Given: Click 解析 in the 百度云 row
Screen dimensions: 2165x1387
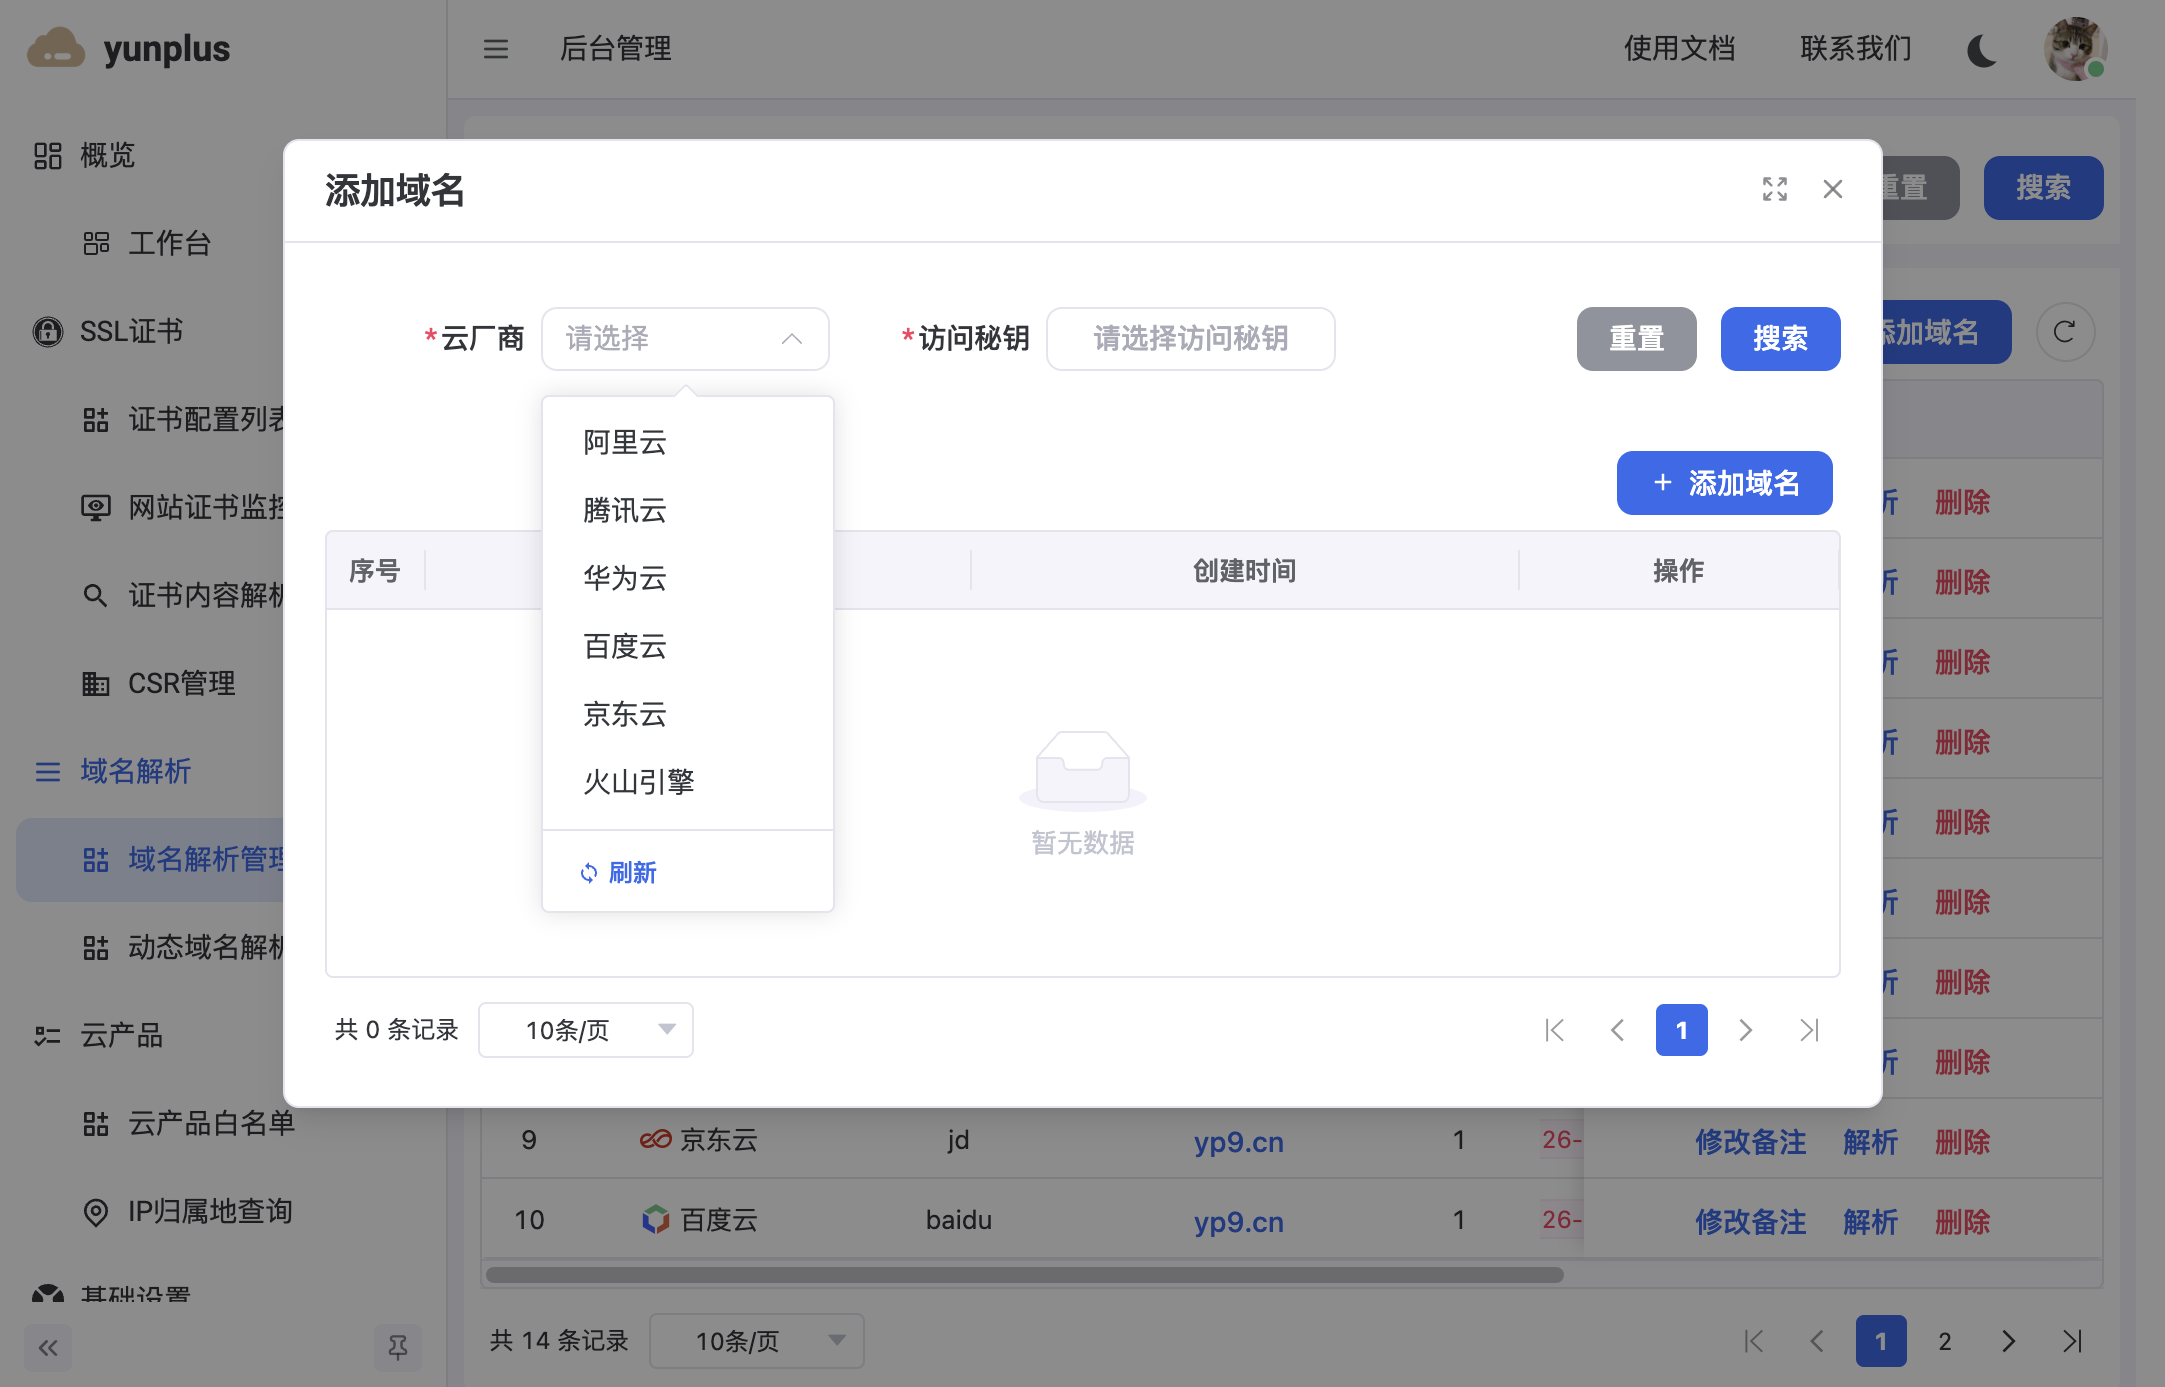Looking at the screenshot, I should click(1870, 1221).
